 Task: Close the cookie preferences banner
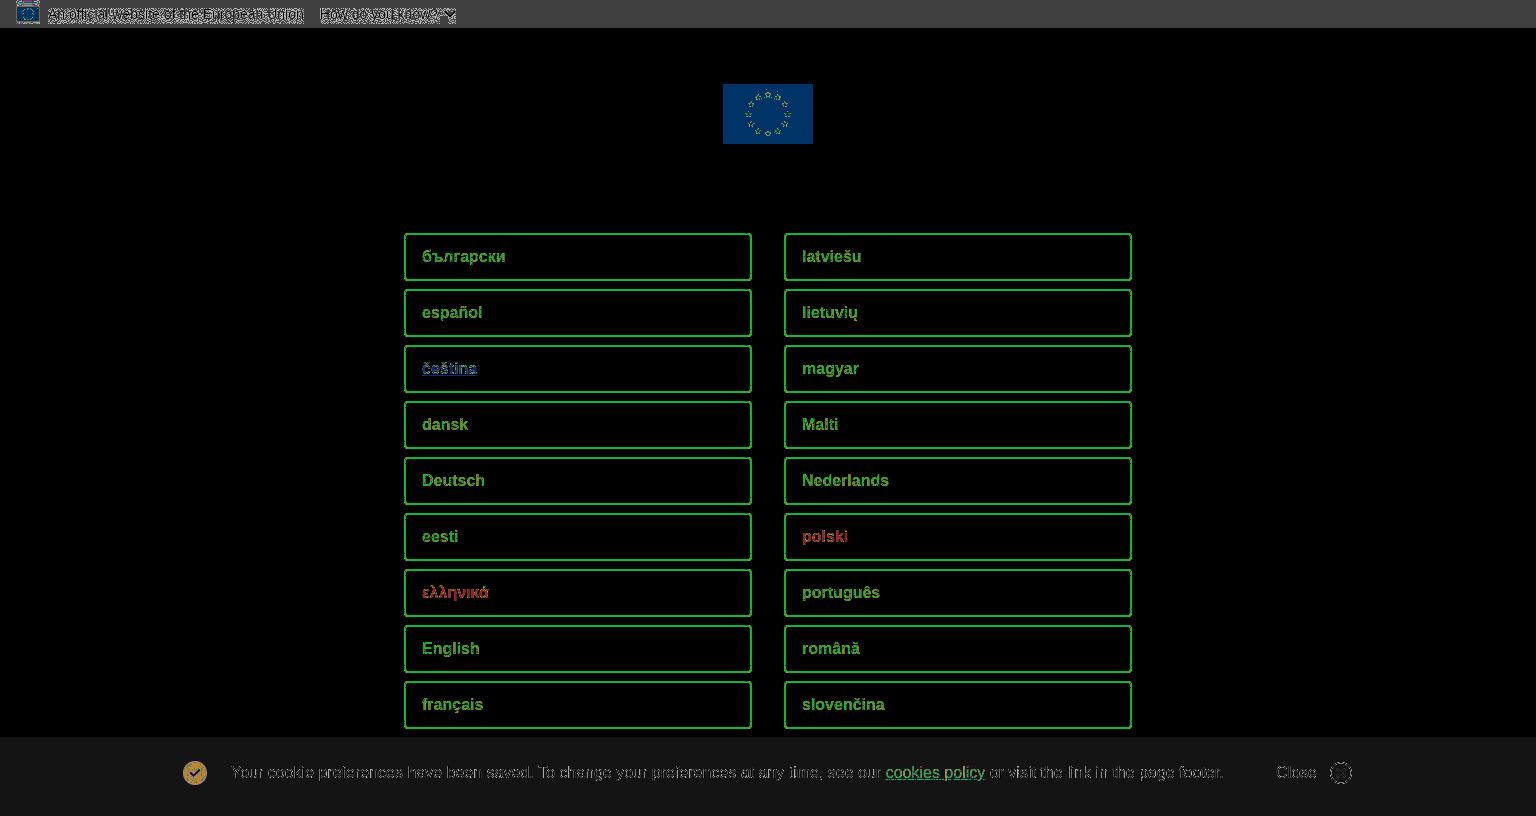pos(1314,773)
